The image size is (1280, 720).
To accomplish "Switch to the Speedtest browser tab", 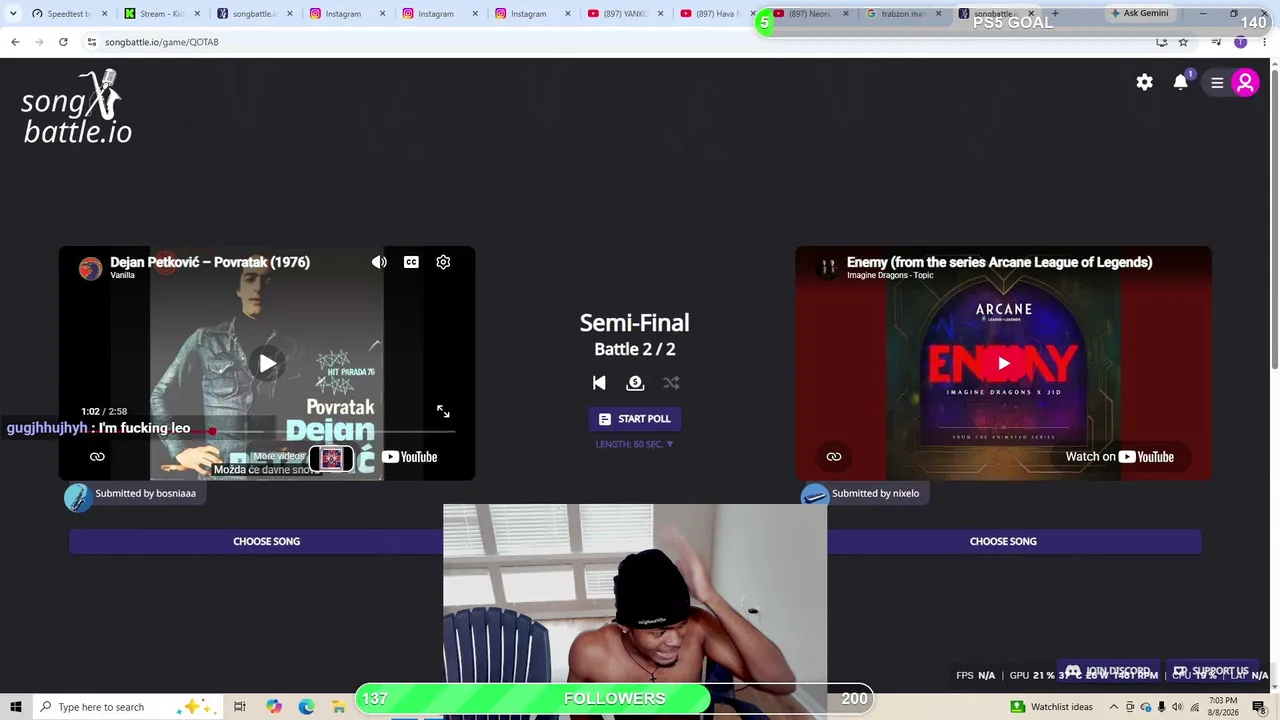I will (68, 14).
